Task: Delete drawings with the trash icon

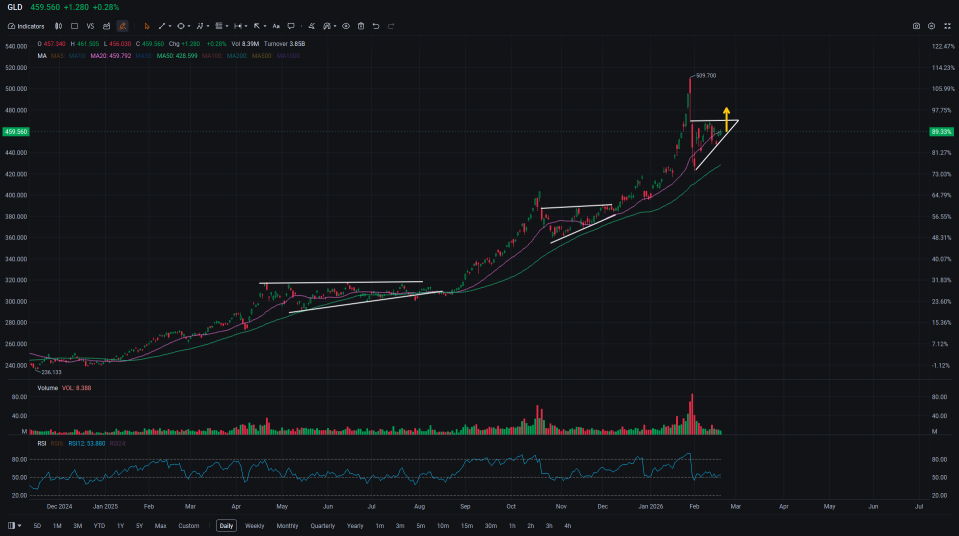Action: click(361, 26)
